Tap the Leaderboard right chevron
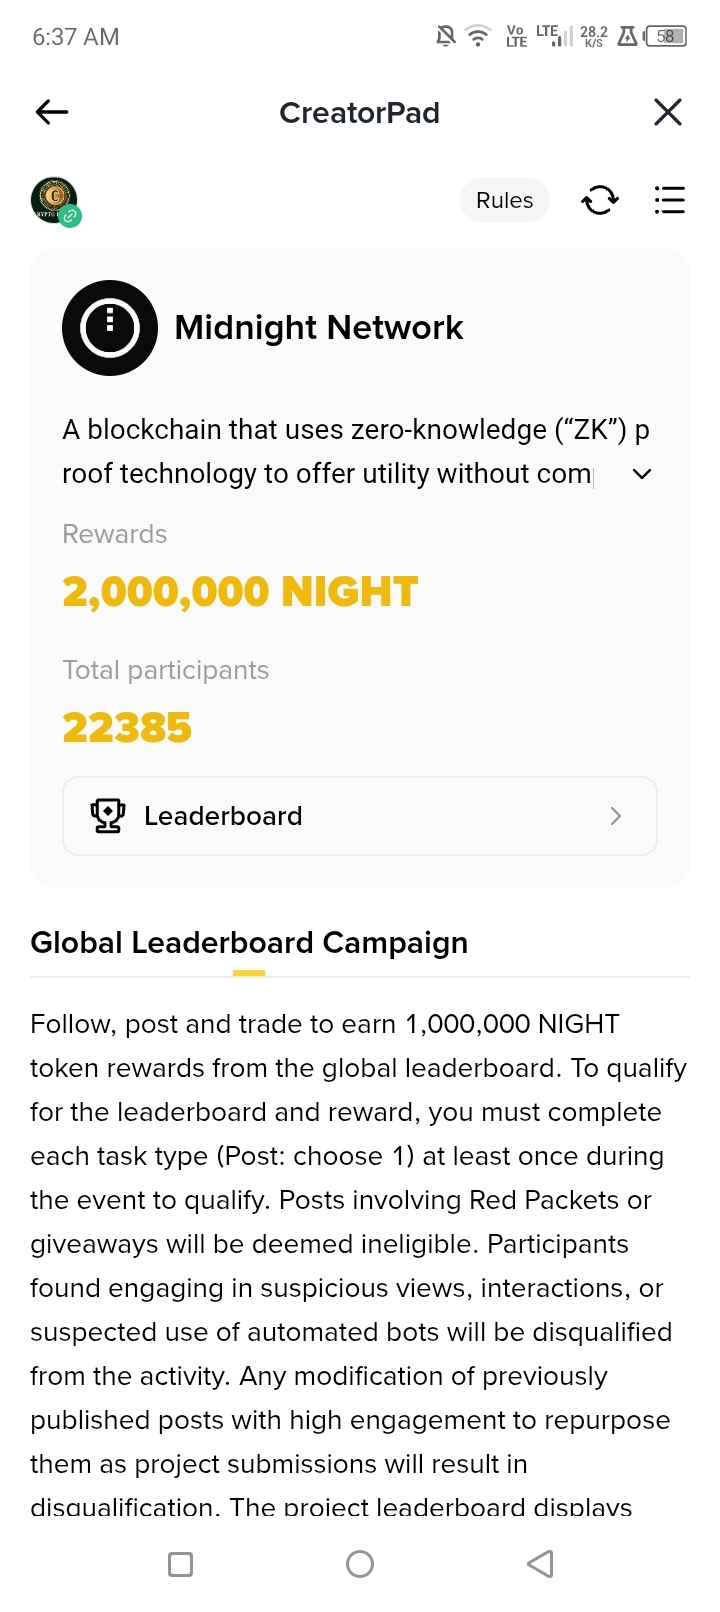 coord(616,816)
